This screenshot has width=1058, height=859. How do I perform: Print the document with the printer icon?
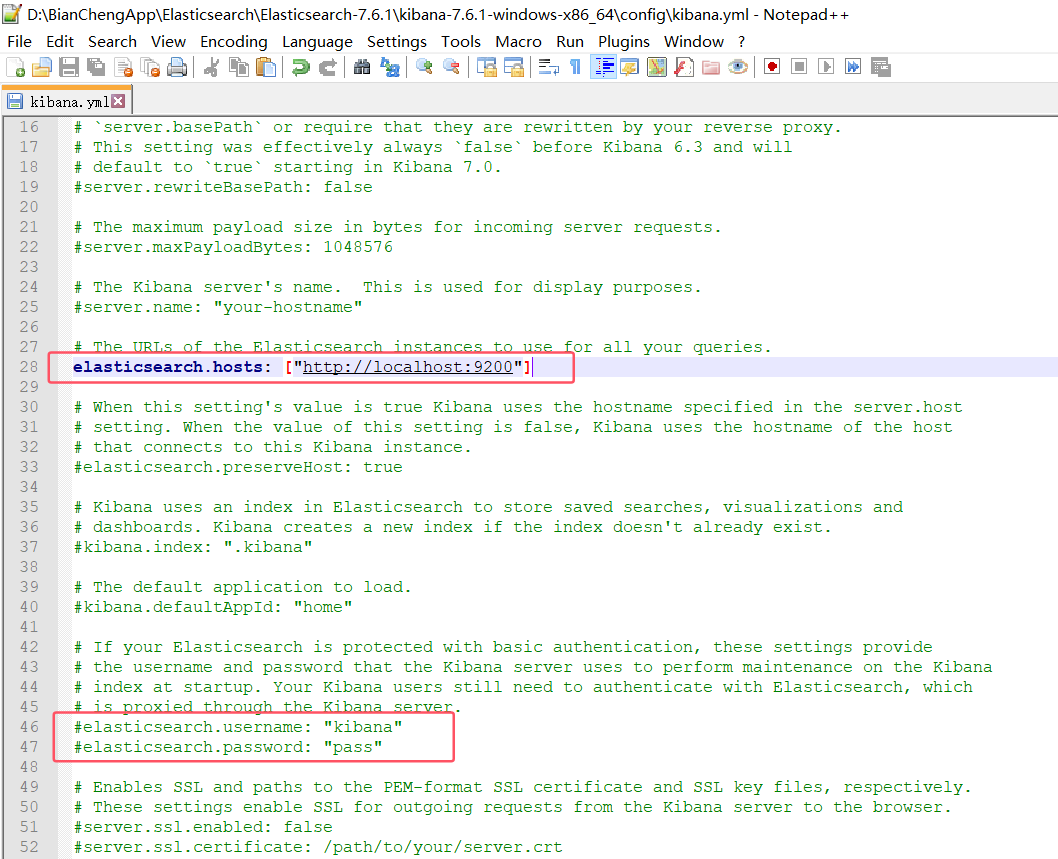177,67
